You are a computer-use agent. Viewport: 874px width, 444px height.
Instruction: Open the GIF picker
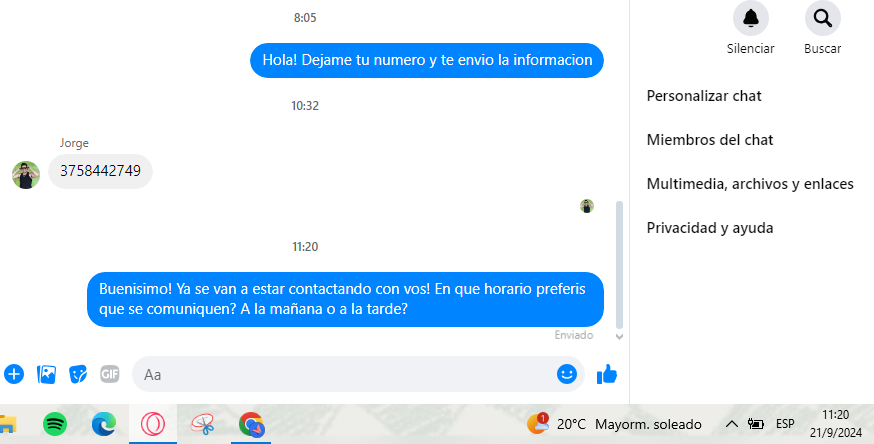click(x=110, y=374)
